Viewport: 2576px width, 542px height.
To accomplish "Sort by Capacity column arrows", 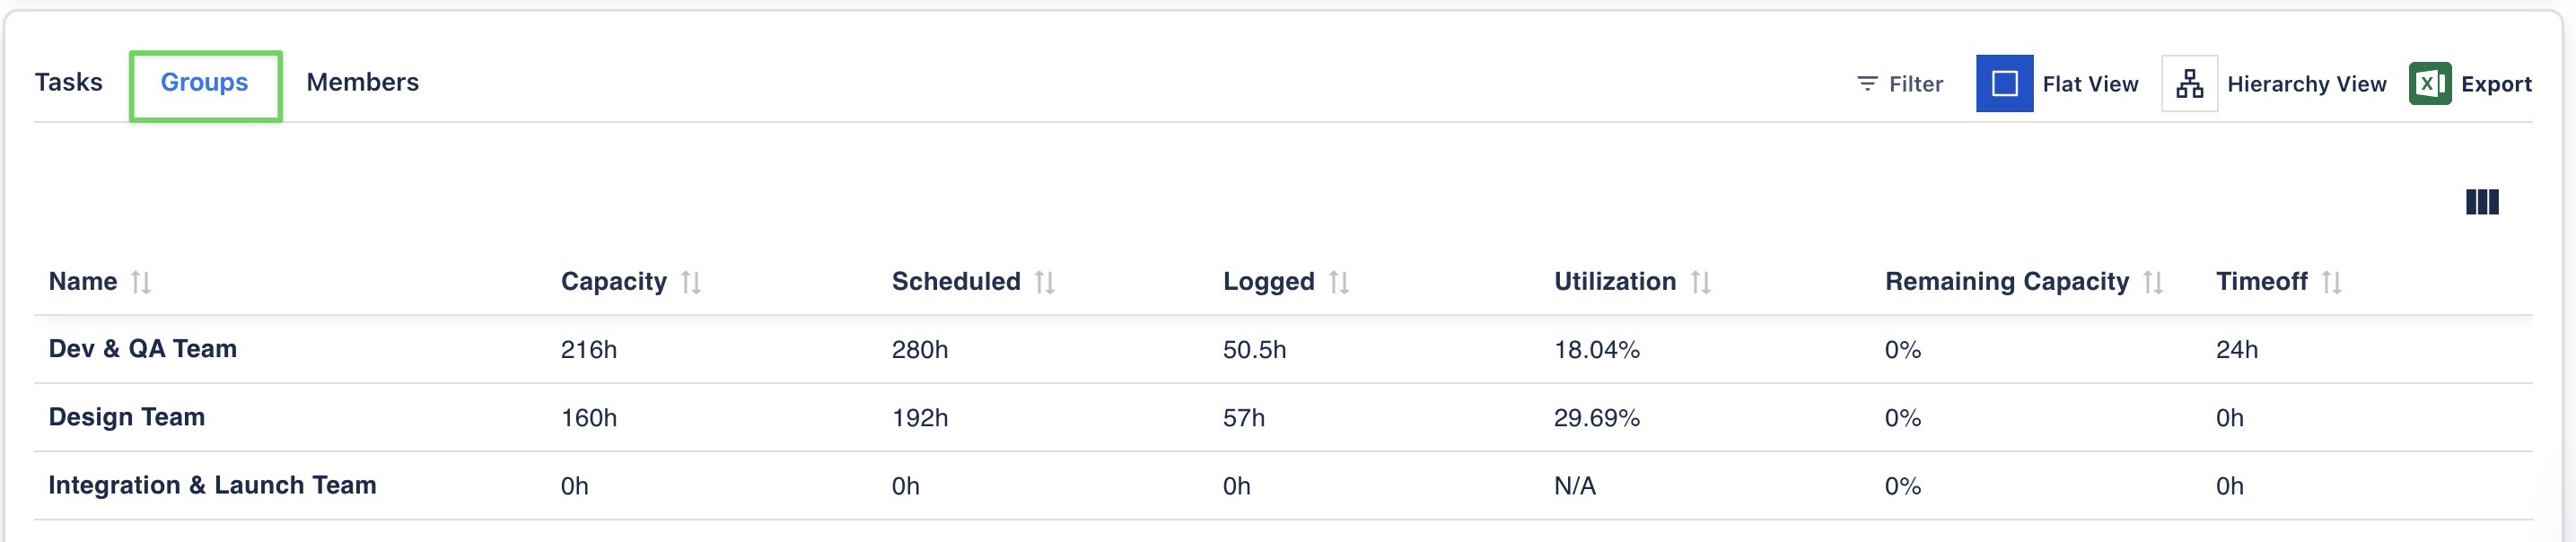I will click(x=691, y=283).
